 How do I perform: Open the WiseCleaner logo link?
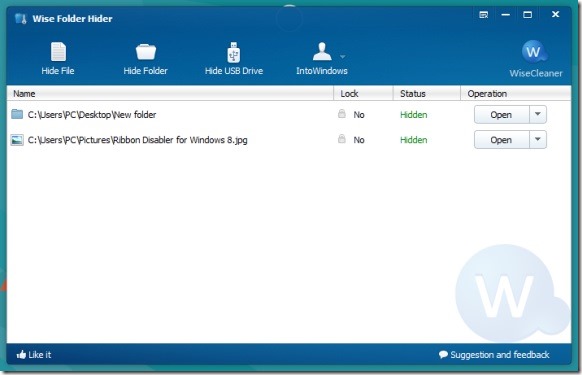tap(534, 51)
